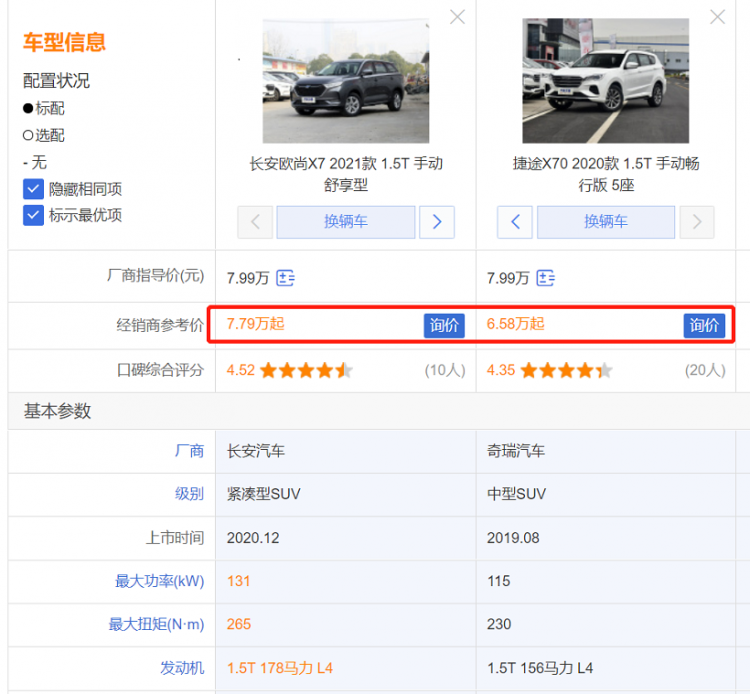Click previous arrow under 长安欧尚X7
Screen dimensions: 750x694
click(x=255, y=222)
